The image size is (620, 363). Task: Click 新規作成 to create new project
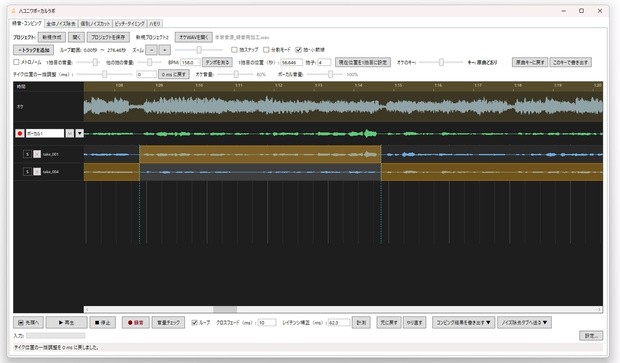coord(52,37)
